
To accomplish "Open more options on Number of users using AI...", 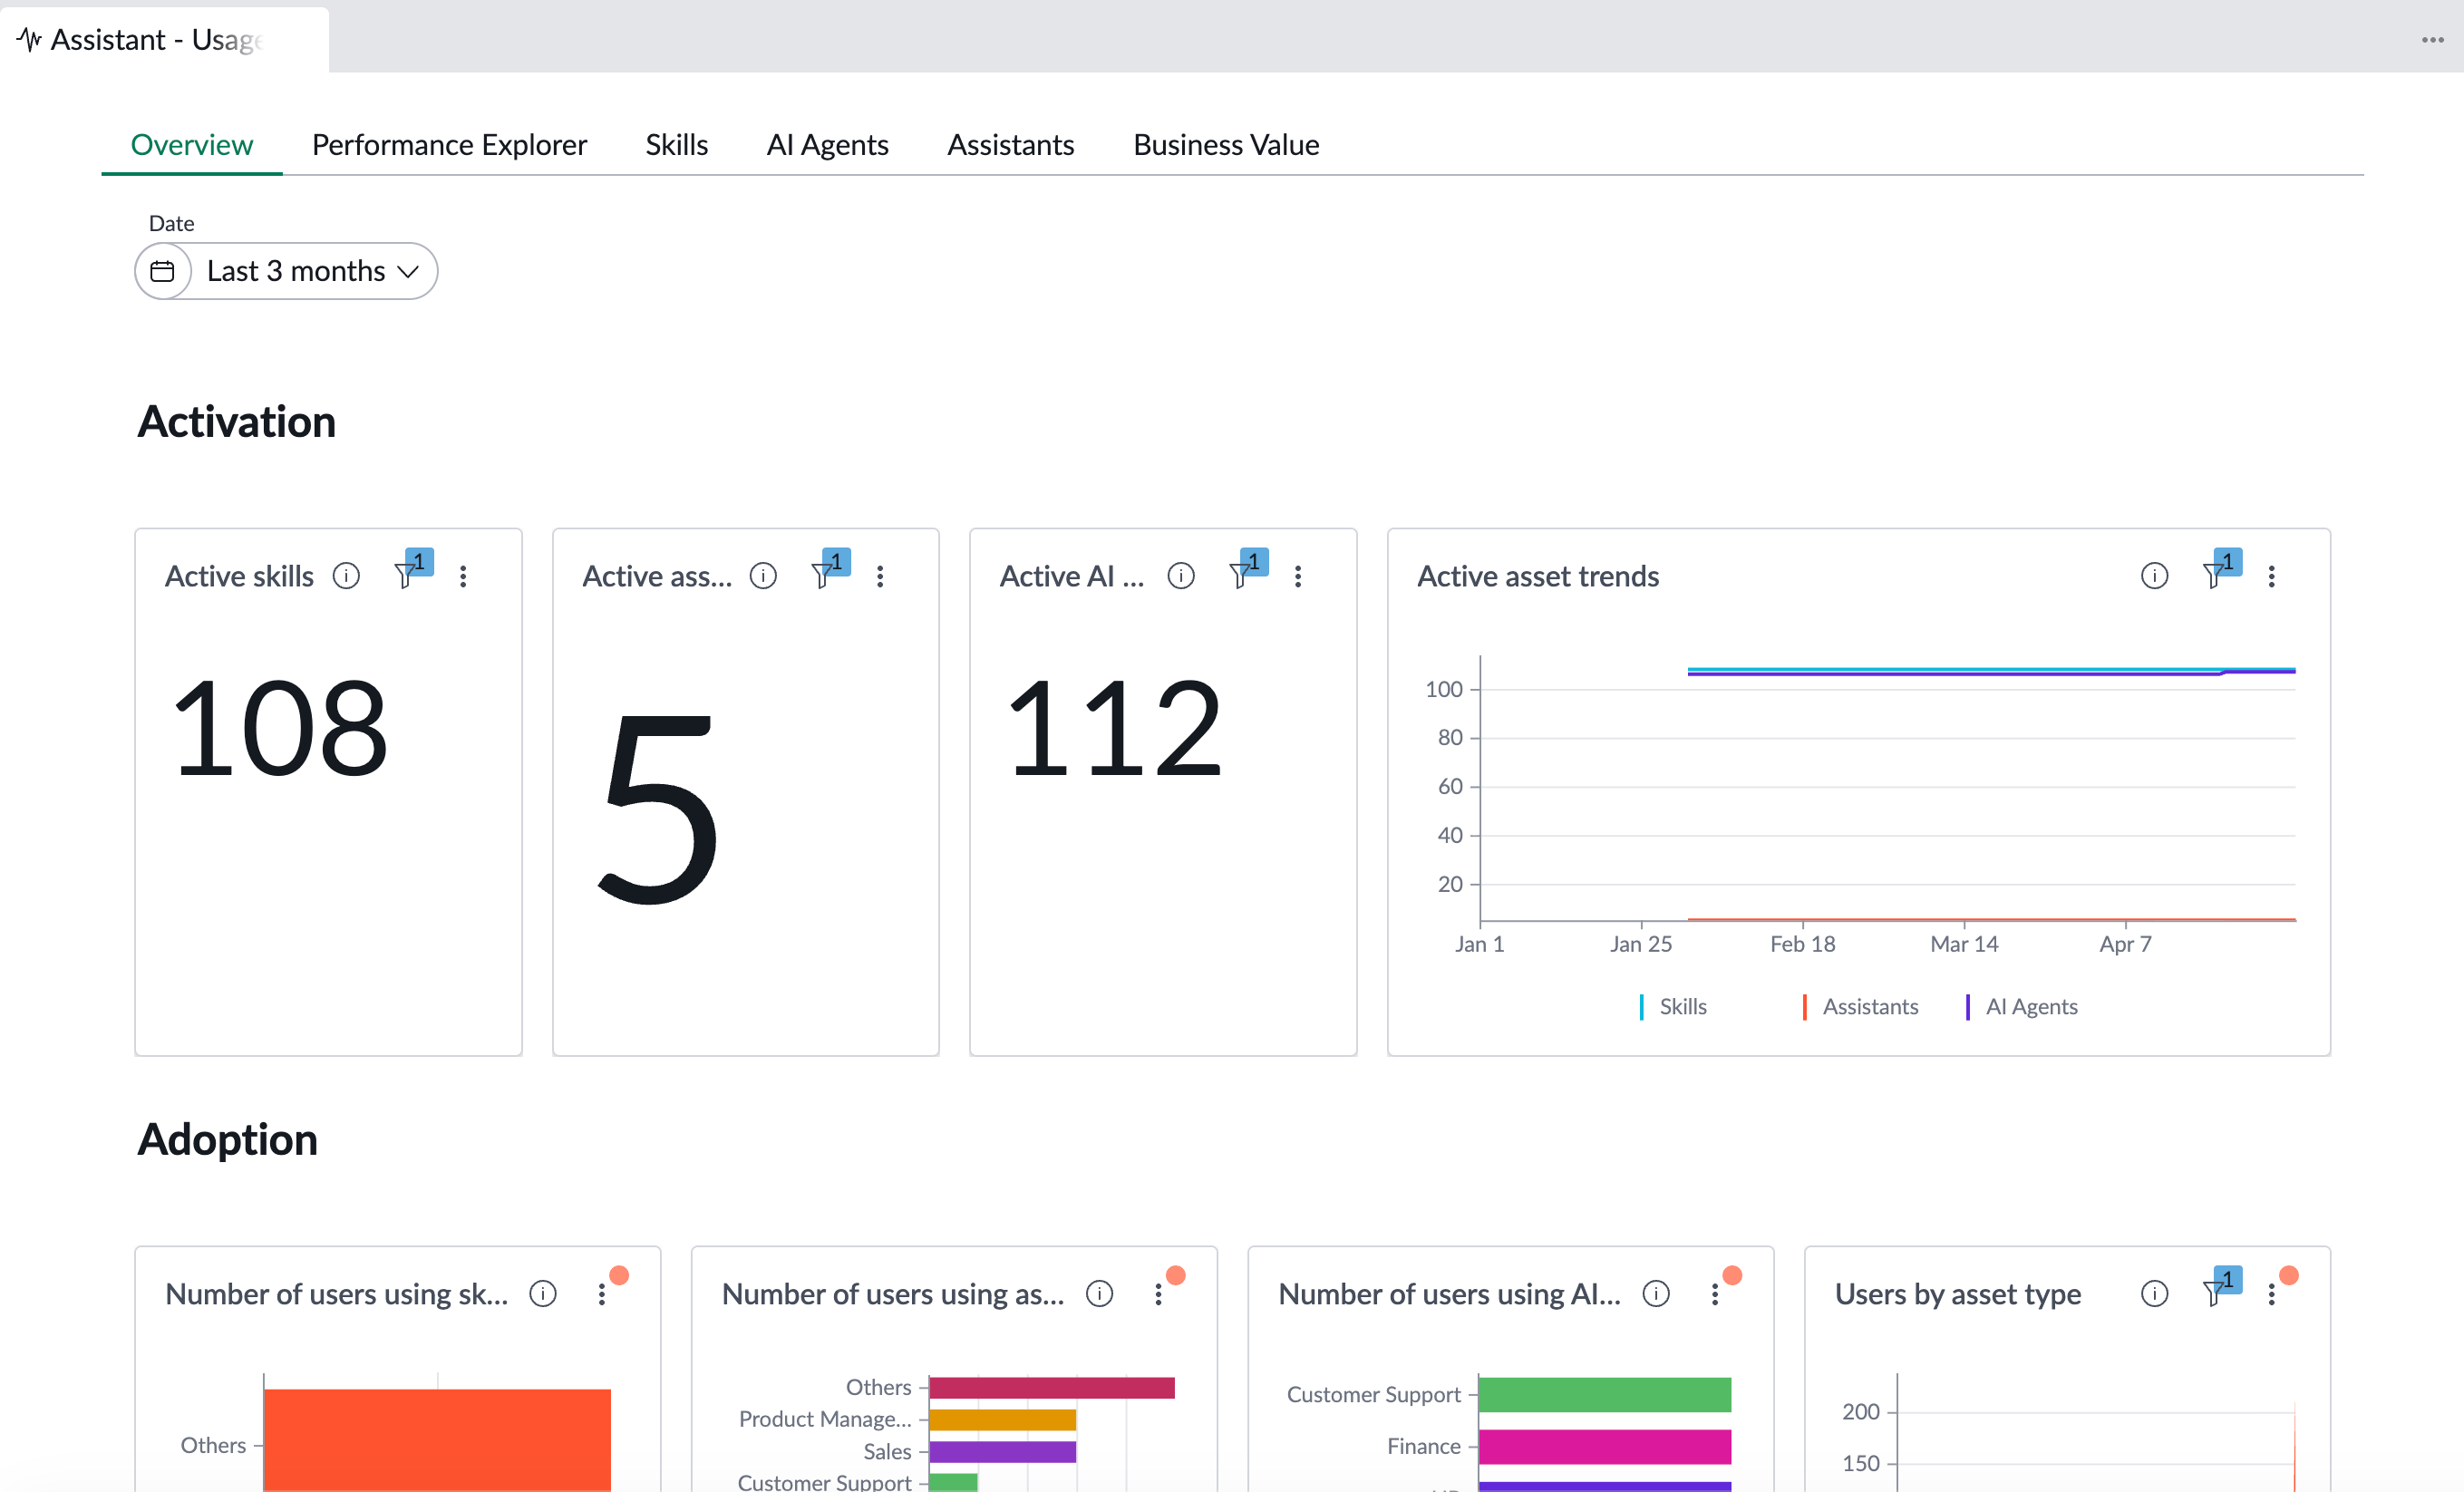I will click(x=1715, y=1294).
